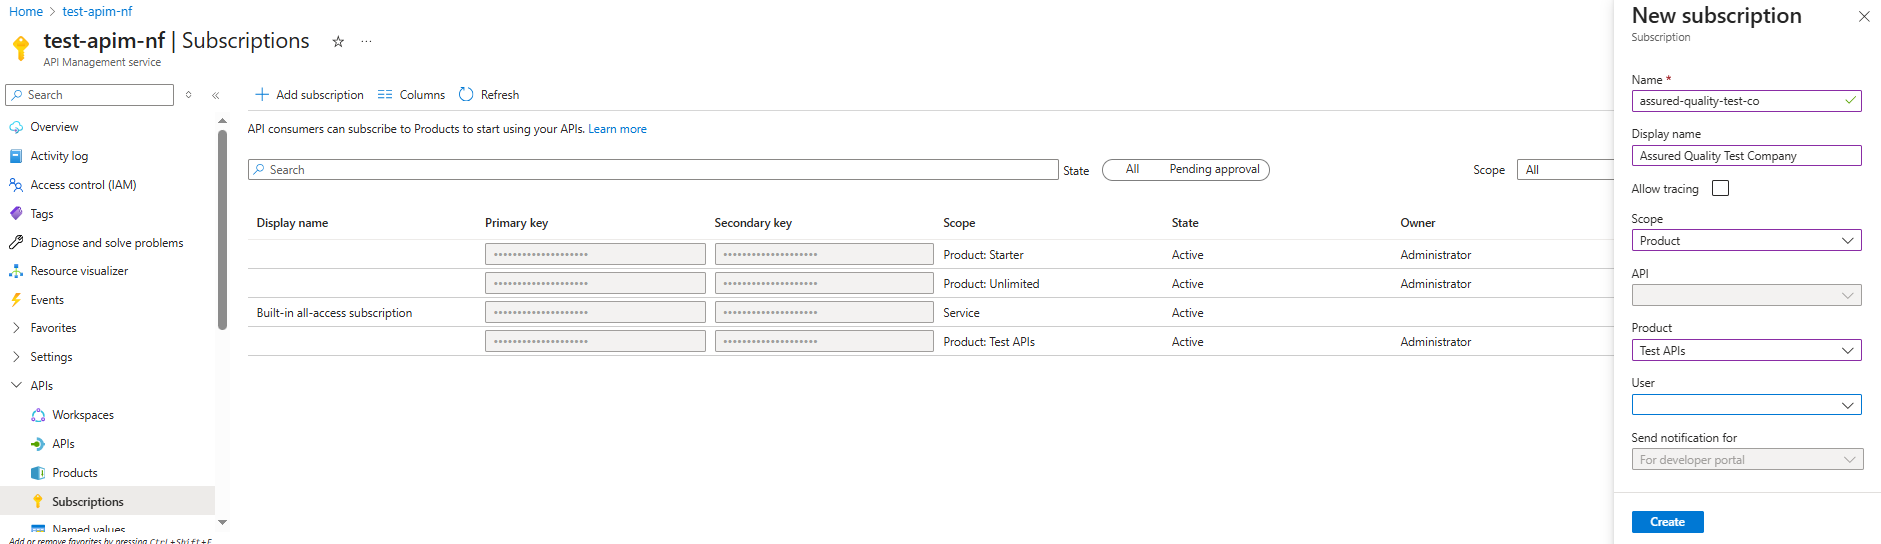Sort by the Primary key column
Image resolution: width=1881 pixels, height=544 pixels.
pos(516,223)
